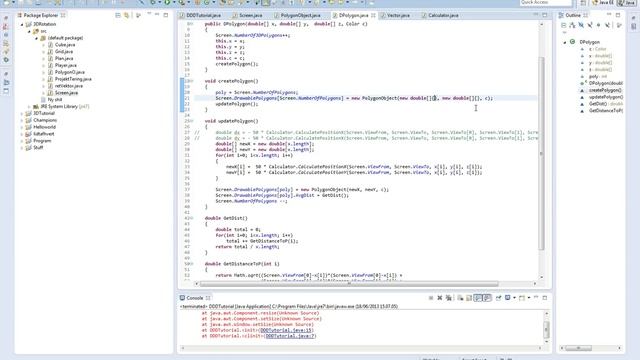Open the DDDTutorial.java:15 stack trace link

tap(286, 330)
